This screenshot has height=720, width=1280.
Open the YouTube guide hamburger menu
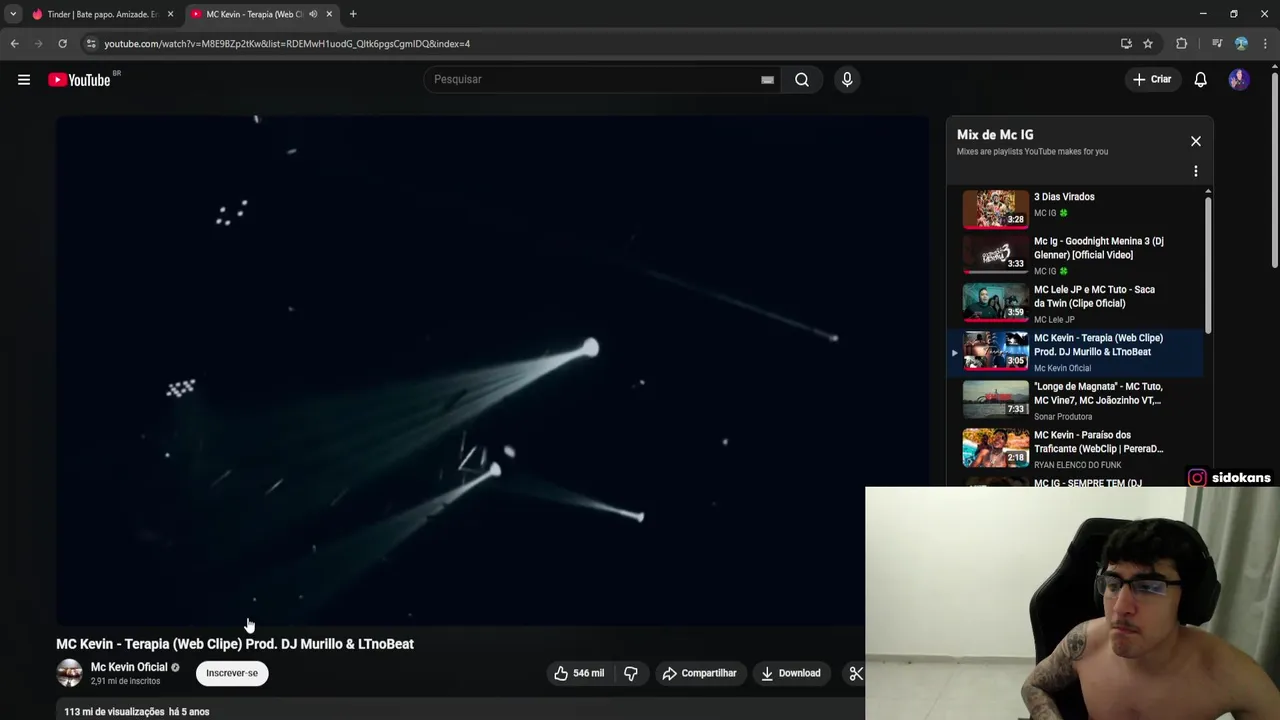click(x=24, y=80)
